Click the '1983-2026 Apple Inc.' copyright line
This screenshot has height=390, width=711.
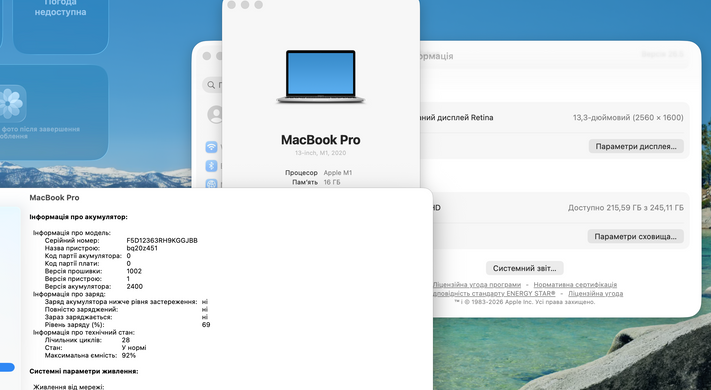point(525,302)
